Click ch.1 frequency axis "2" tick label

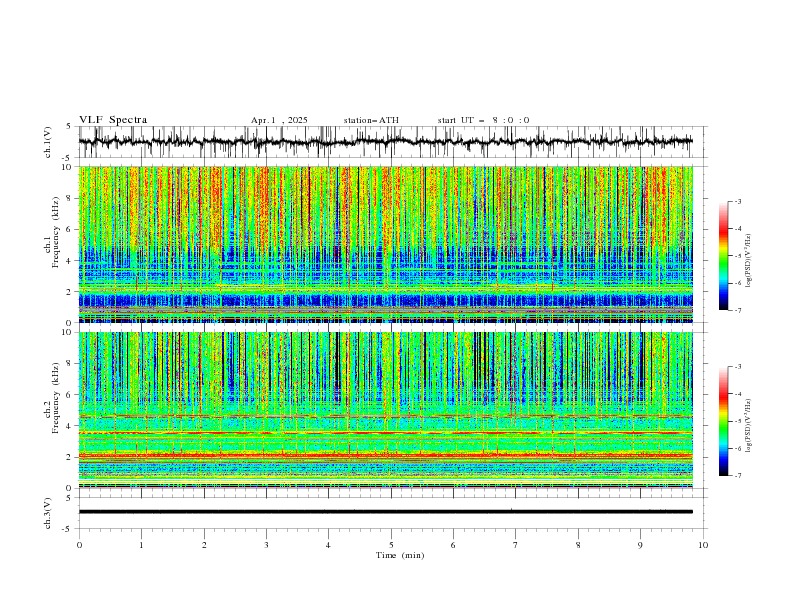click(x=71, y=291)
